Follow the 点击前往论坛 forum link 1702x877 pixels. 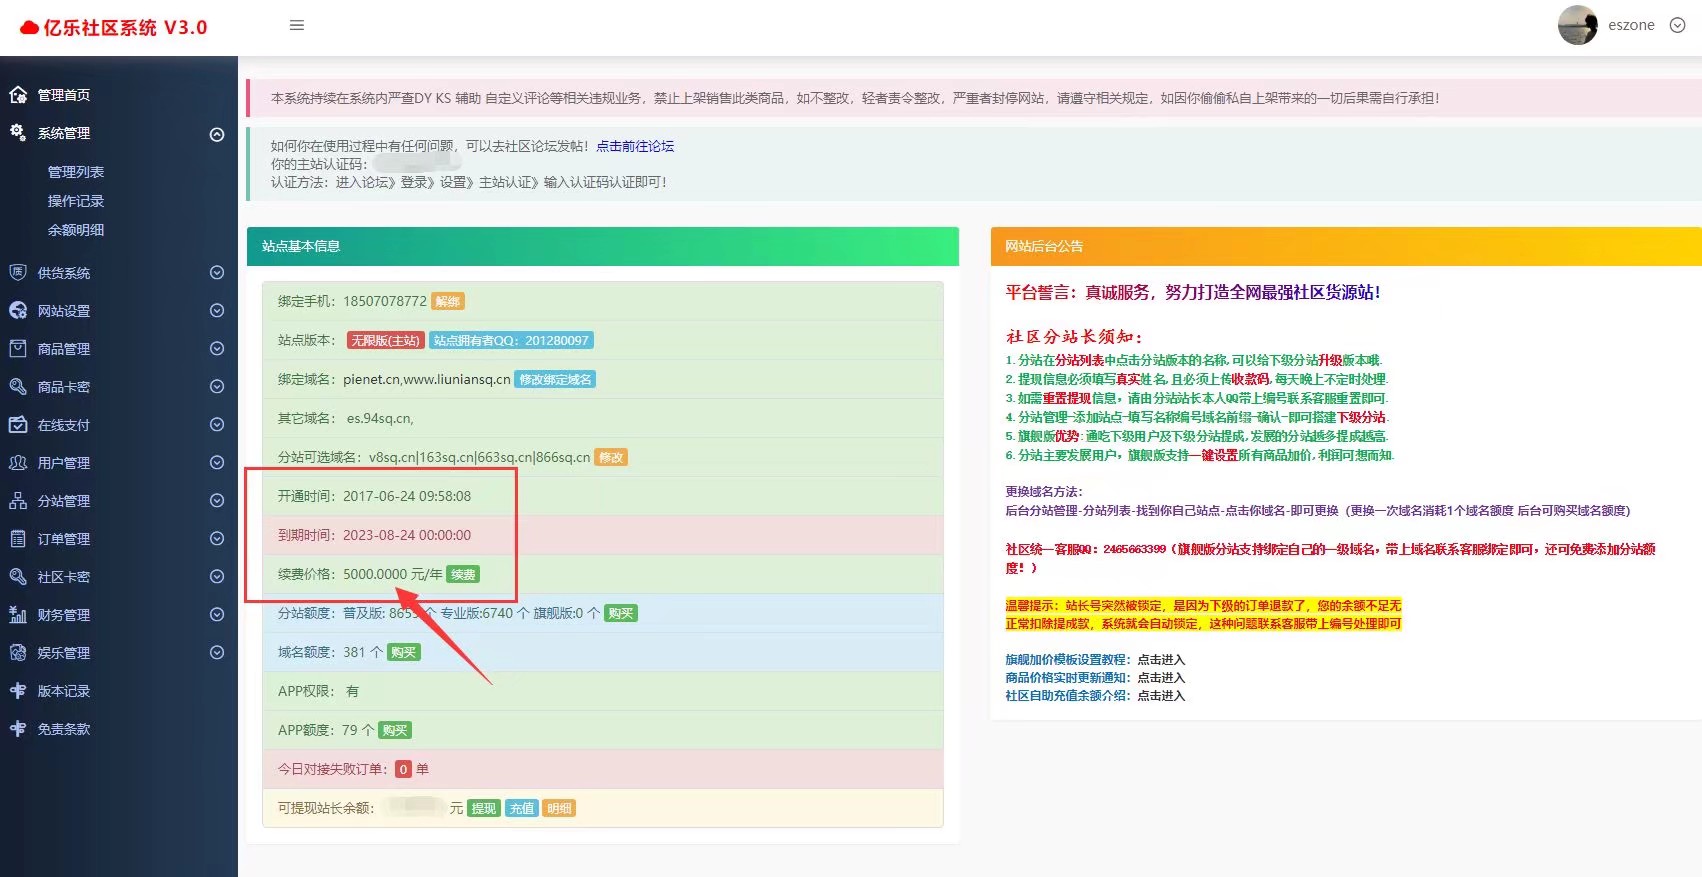pyautogui.click(x=635, y=146)
